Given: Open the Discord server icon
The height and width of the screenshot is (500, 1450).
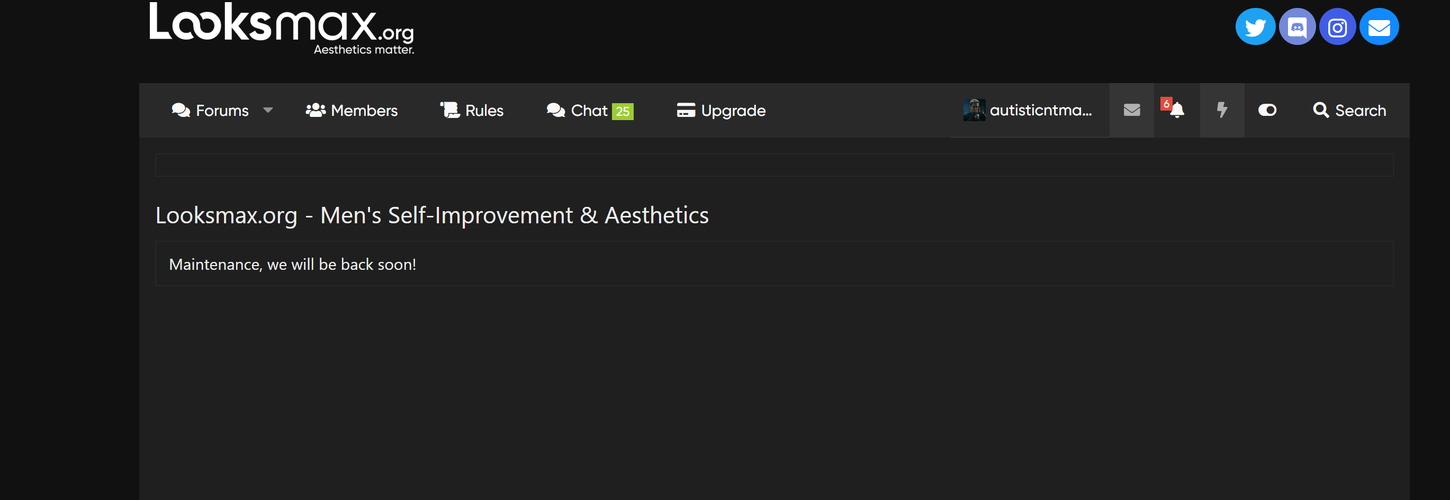Looking at the screenshot, I should [x=1297, y=27].
